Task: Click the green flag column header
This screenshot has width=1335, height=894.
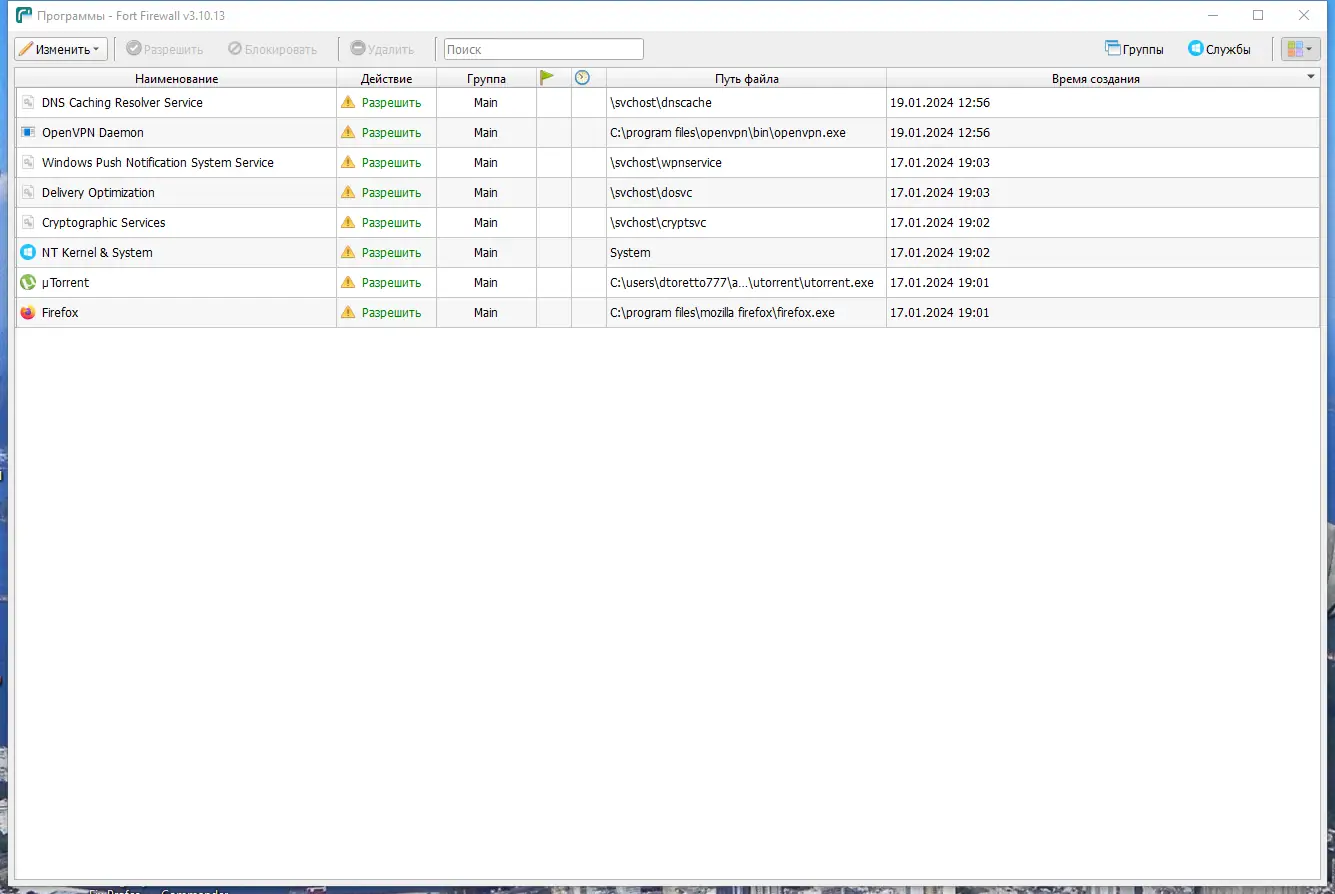Action: [547, 77]
